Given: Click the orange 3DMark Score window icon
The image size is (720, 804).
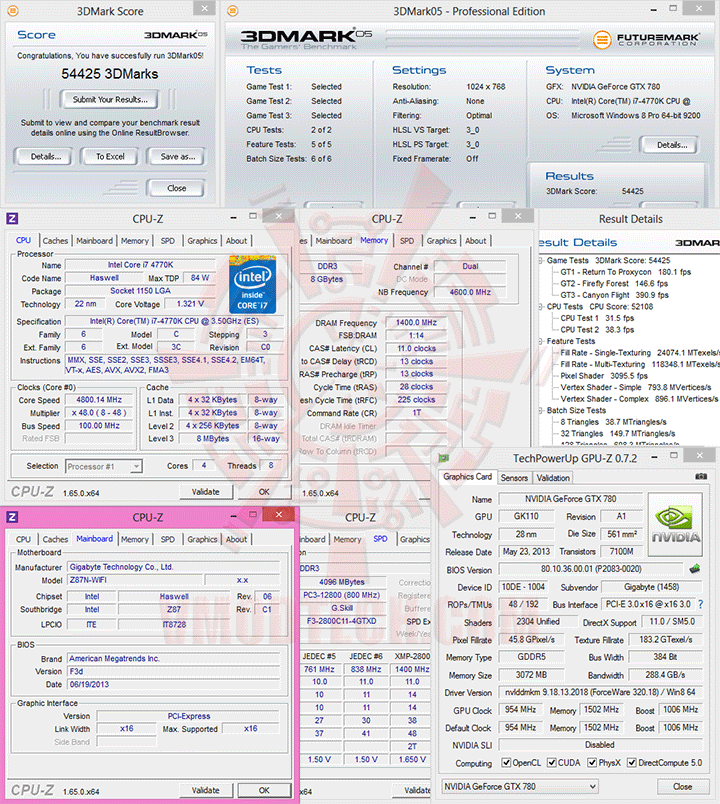Looking at the screenshot, I should [x=12, y=10].
